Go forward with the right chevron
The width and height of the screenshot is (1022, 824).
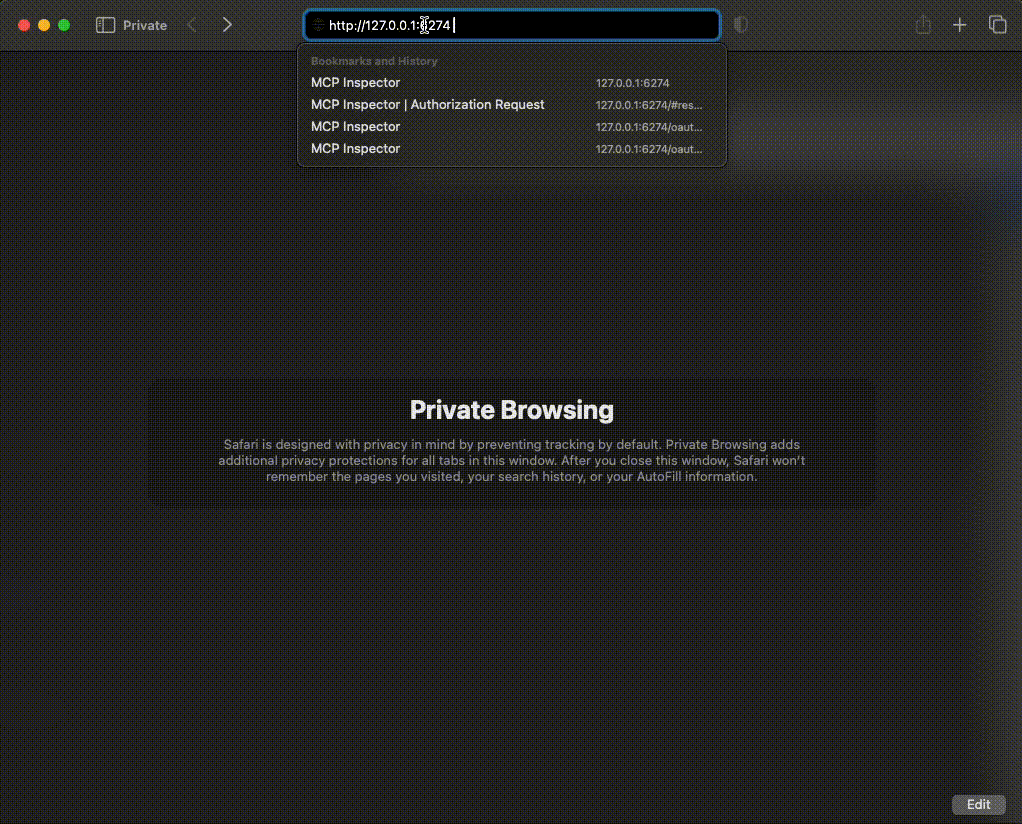(227, 25)
